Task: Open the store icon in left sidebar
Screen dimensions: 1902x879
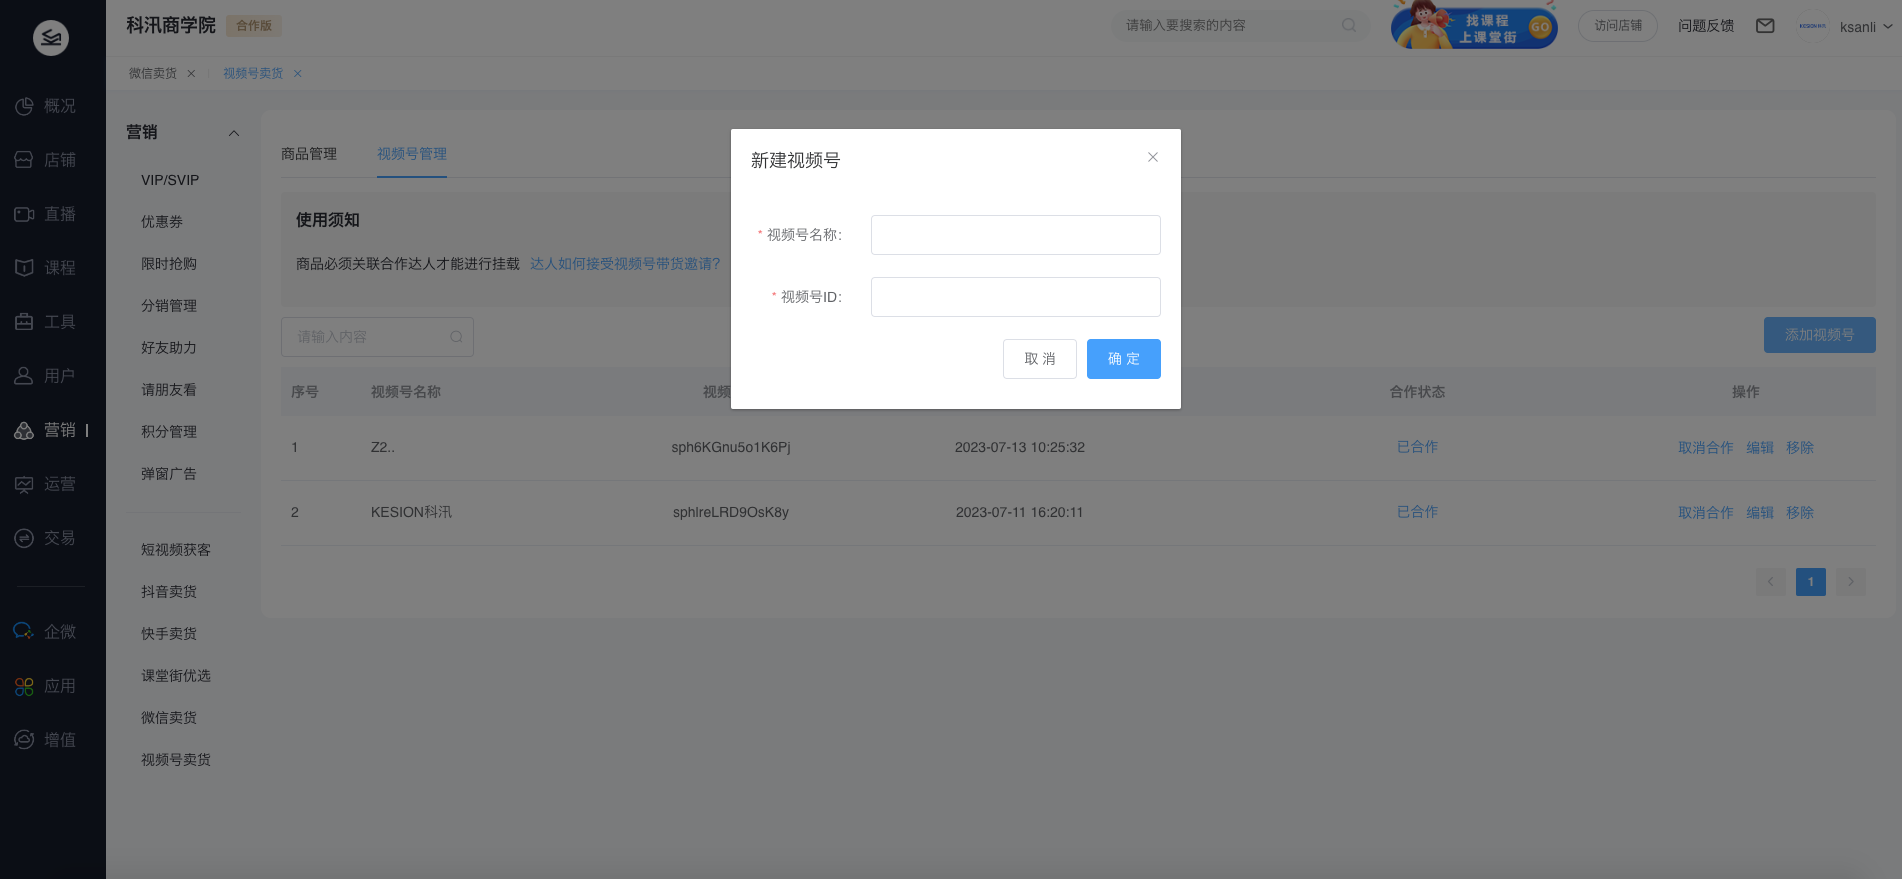Action: [x=24, y=160]
